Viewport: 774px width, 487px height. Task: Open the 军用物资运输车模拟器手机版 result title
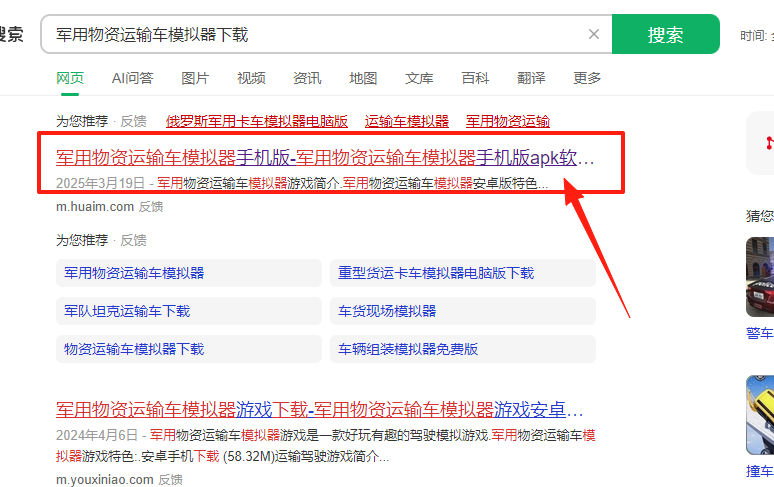325,158
